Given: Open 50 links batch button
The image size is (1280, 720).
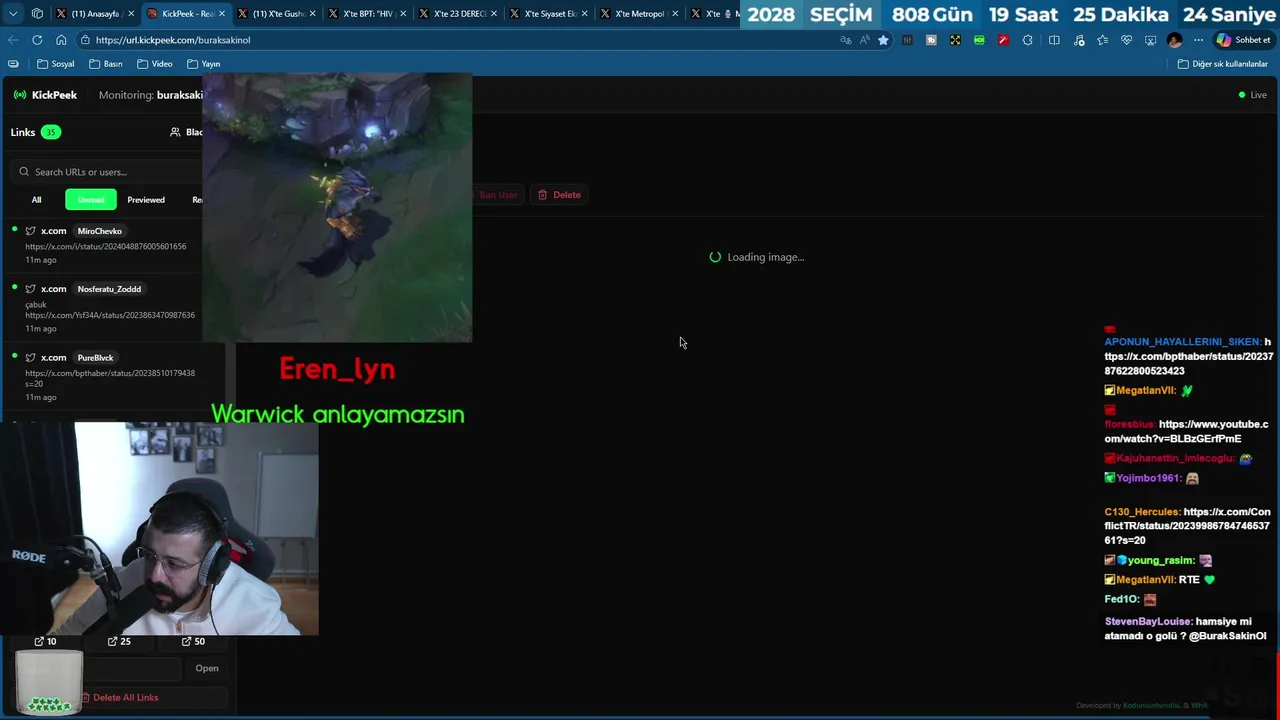Looking at the screenshot, I should tap(193, 642).
